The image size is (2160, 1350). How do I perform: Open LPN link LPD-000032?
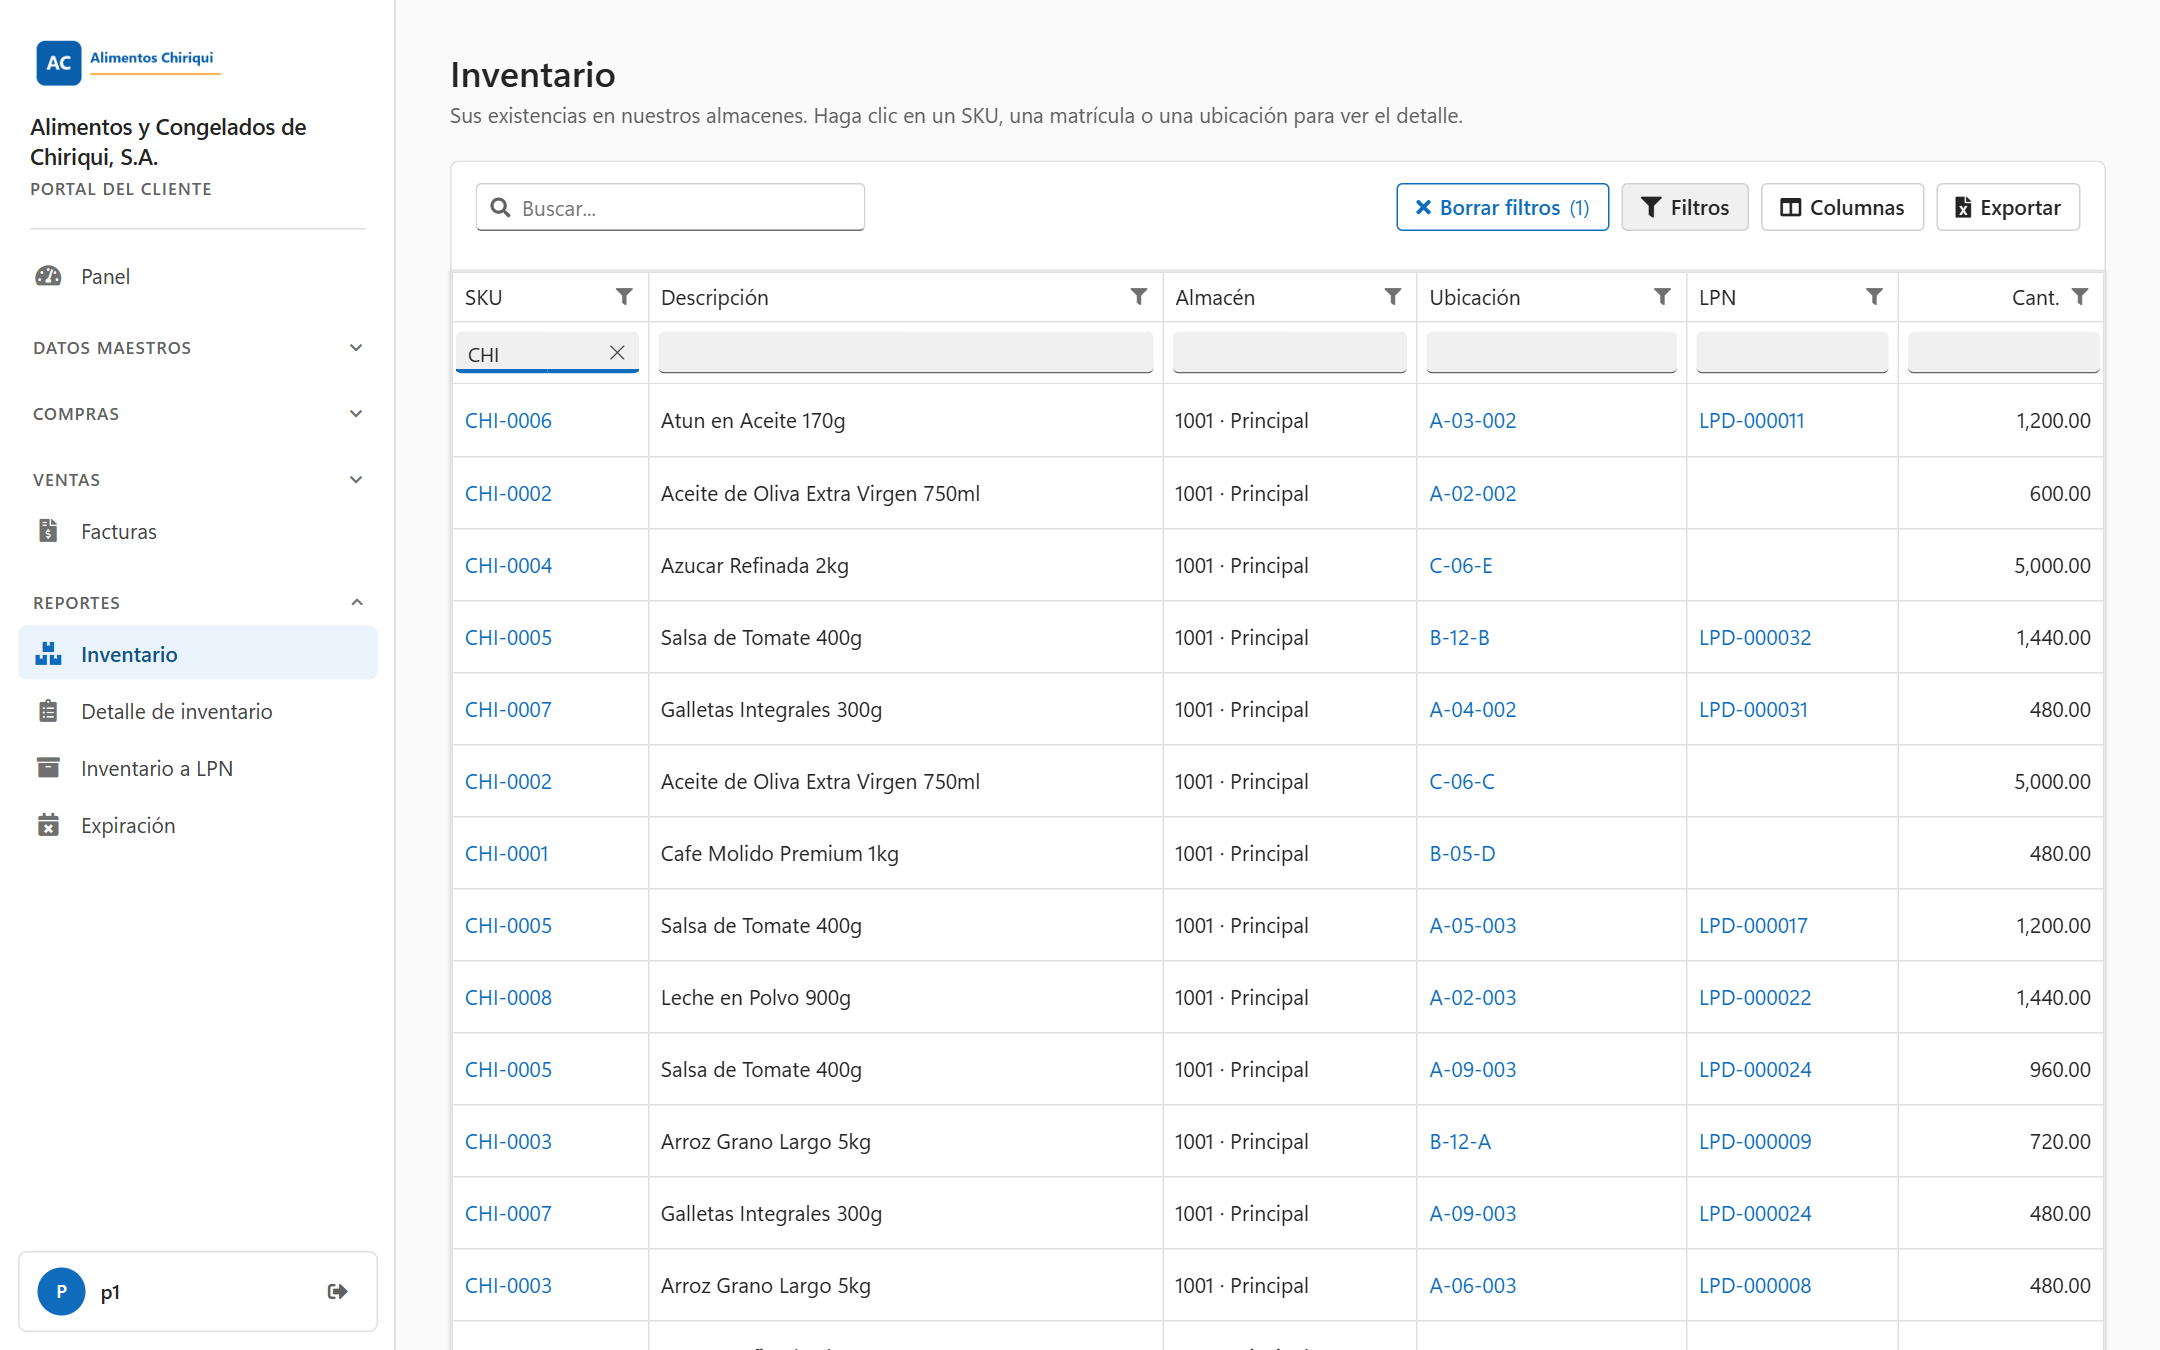(1755, 638)
